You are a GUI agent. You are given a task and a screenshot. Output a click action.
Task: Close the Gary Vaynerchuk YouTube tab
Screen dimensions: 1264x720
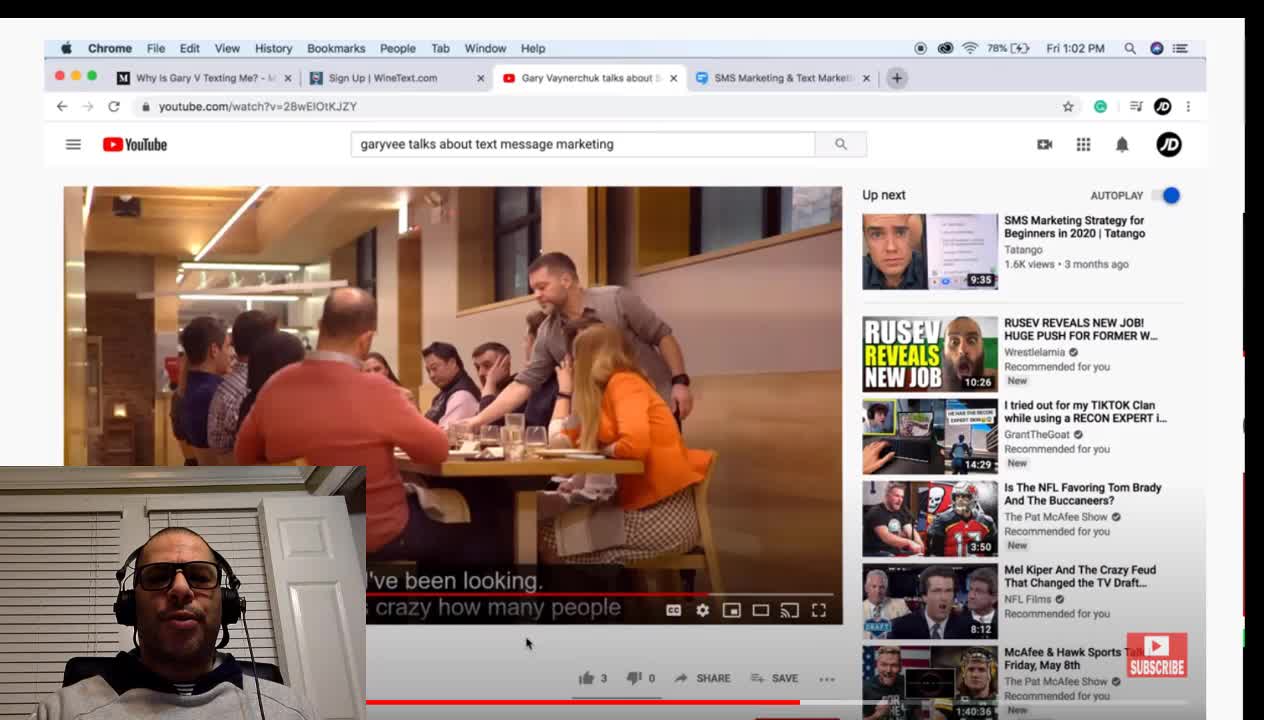coord(673,78)
